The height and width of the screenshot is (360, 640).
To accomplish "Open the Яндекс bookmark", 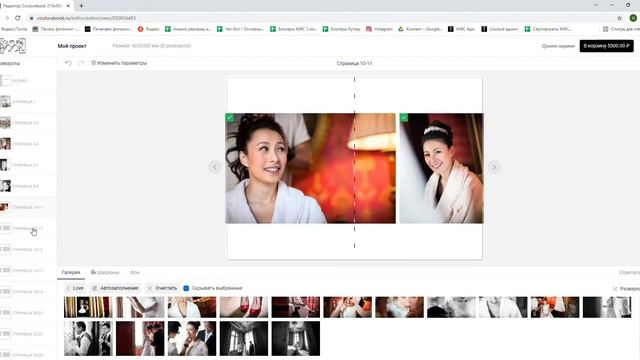I will click(x=149, y=29).
